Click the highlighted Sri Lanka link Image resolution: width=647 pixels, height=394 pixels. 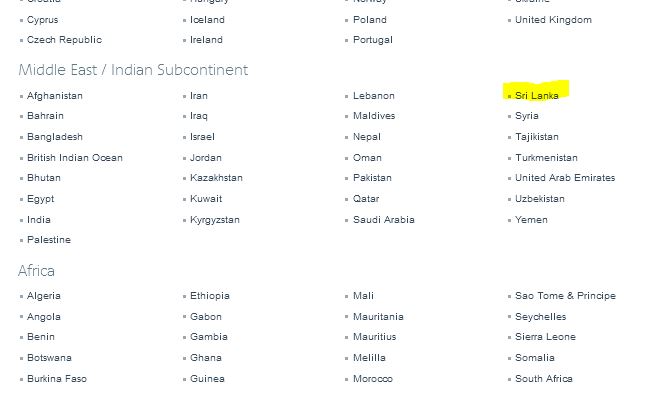[x=536, y=96]
